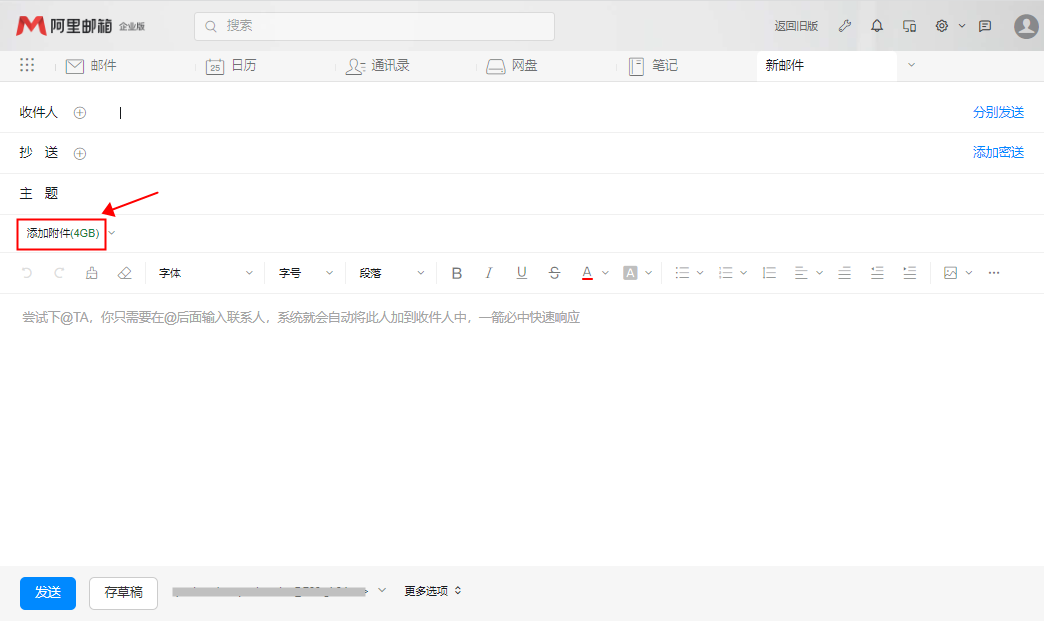Click the 搜索 search box
The height and width of the screenshot is (621, 1044).
point(374,26)
